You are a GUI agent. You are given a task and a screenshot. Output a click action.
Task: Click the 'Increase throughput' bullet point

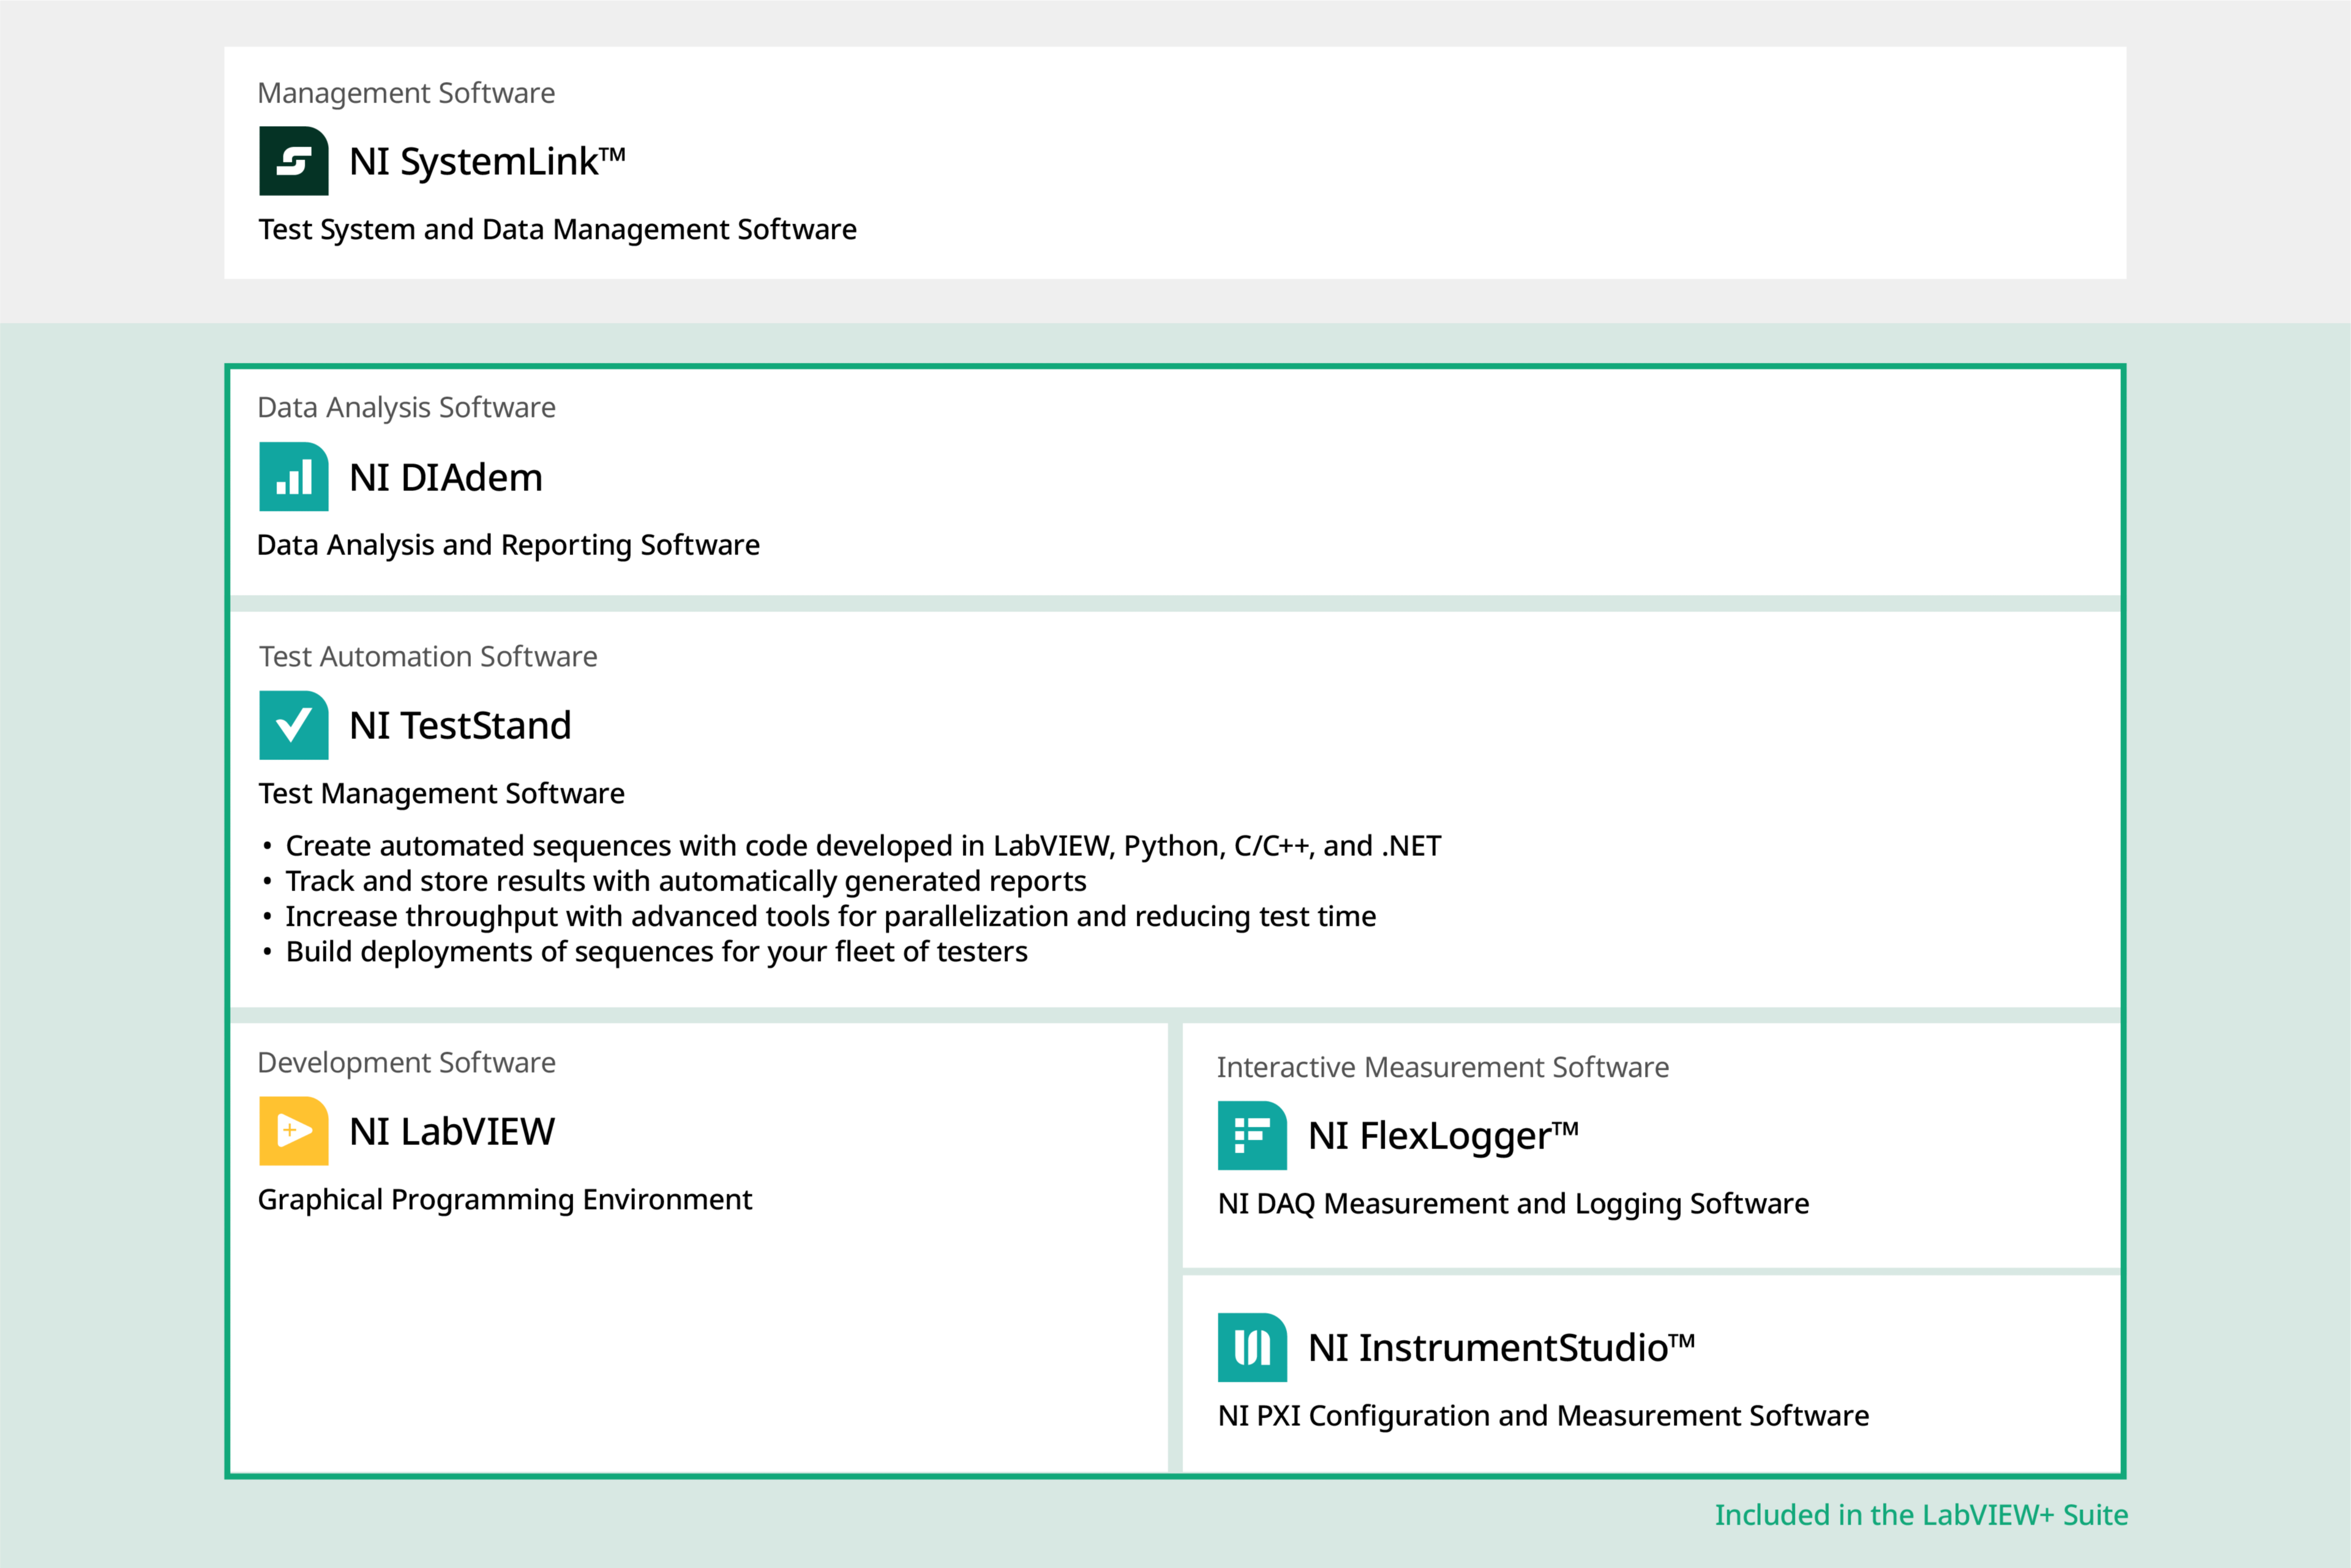point(819,917)
